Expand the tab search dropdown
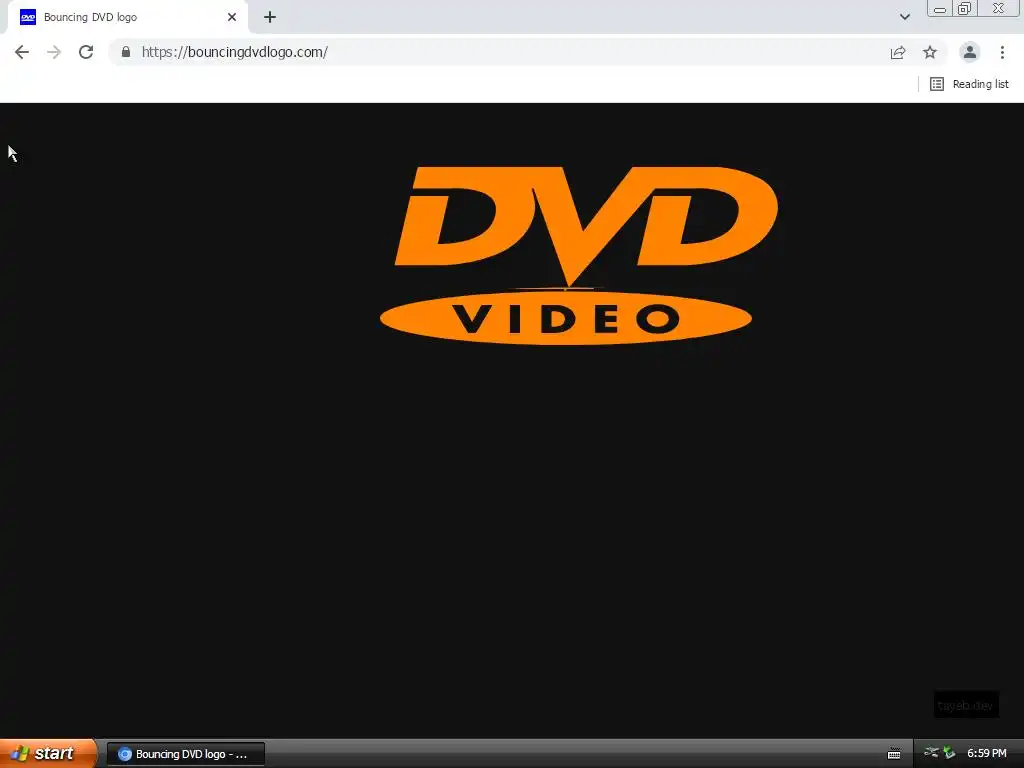This screenshot has width=1024, height=768. pyautogui.click(x=904, y=17)
